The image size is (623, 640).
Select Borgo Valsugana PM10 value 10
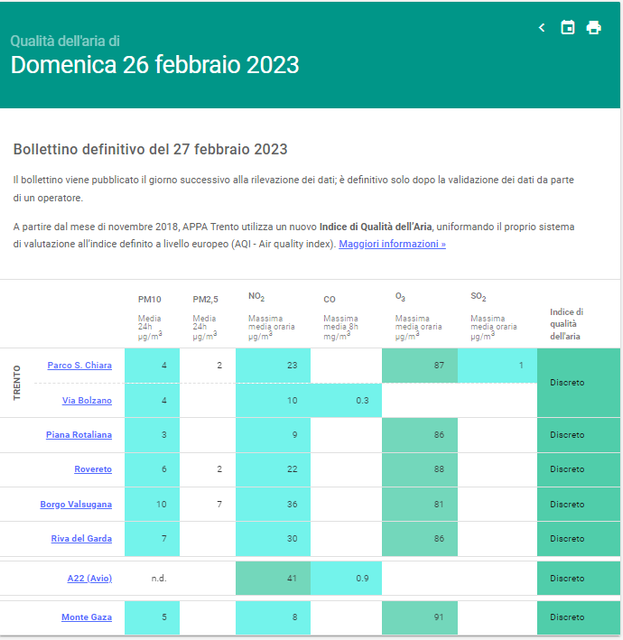(x=152, y=504)
